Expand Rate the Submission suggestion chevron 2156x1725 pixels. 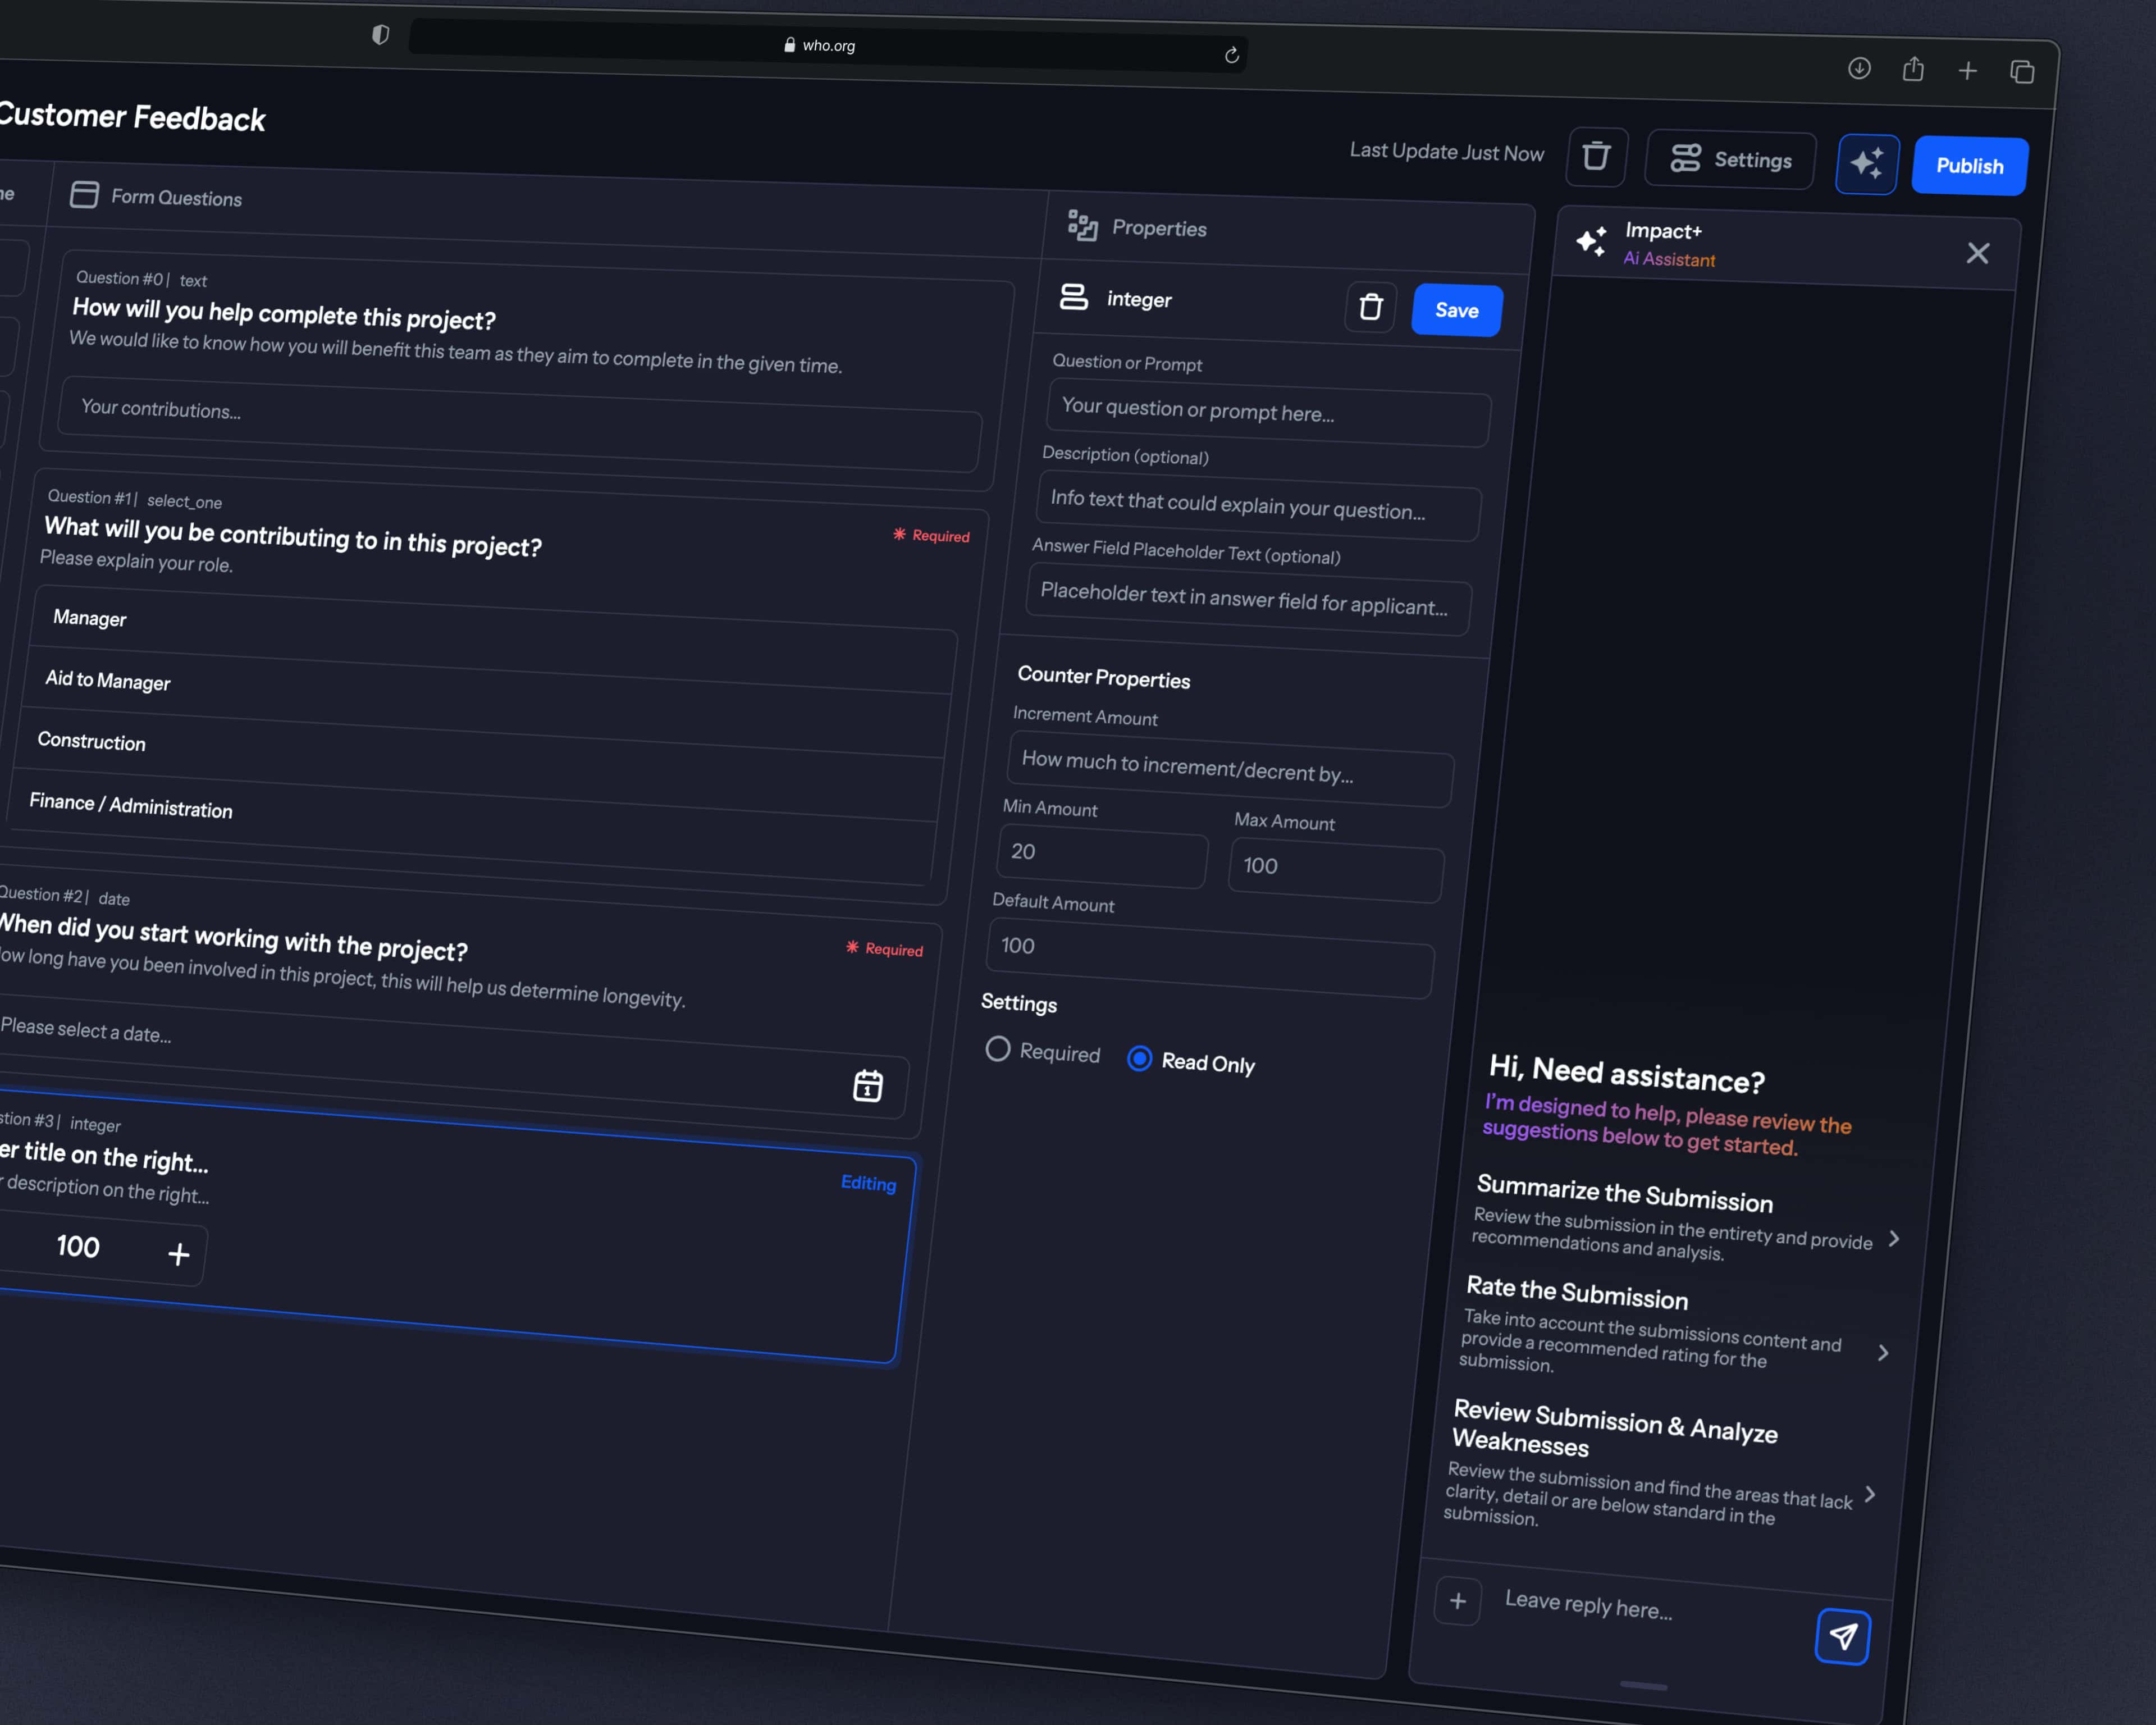(1883, 1353)
